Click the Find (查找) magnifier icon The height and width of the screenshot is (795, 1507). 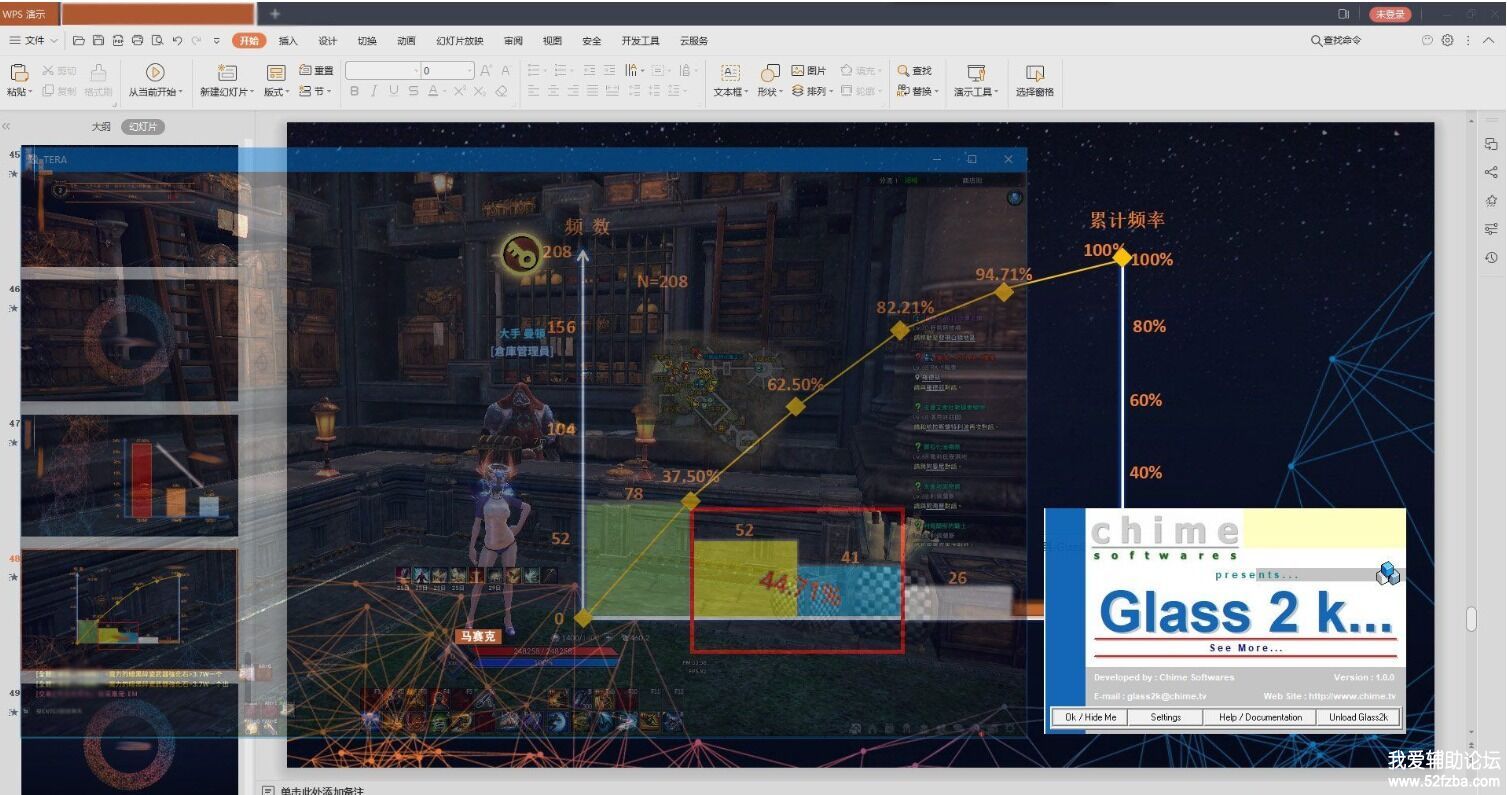coord(903,71)
